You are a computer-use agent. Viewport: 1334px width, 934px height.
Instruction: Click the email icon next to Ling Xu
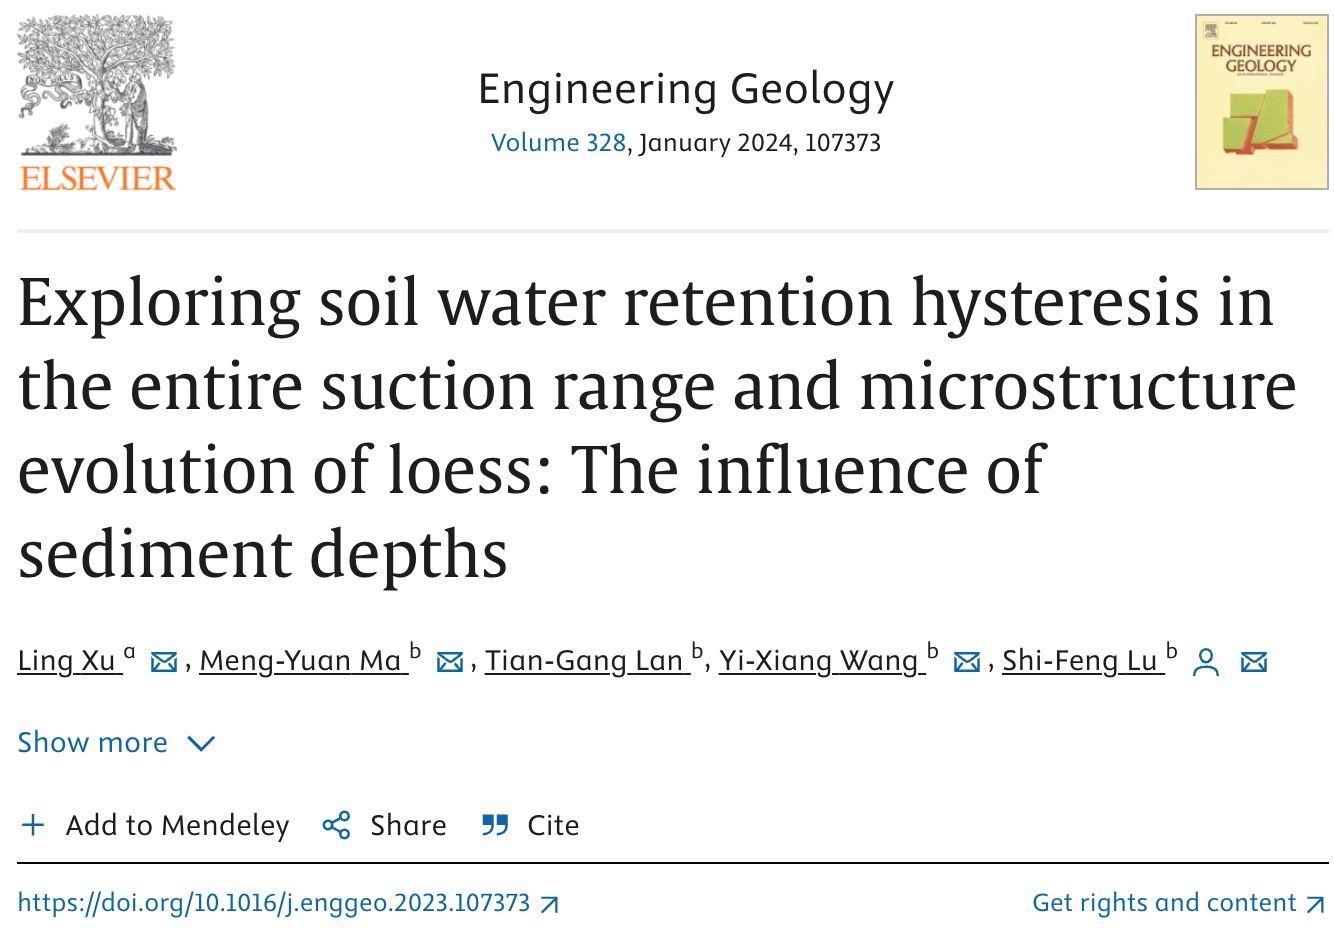pos(164,662)
